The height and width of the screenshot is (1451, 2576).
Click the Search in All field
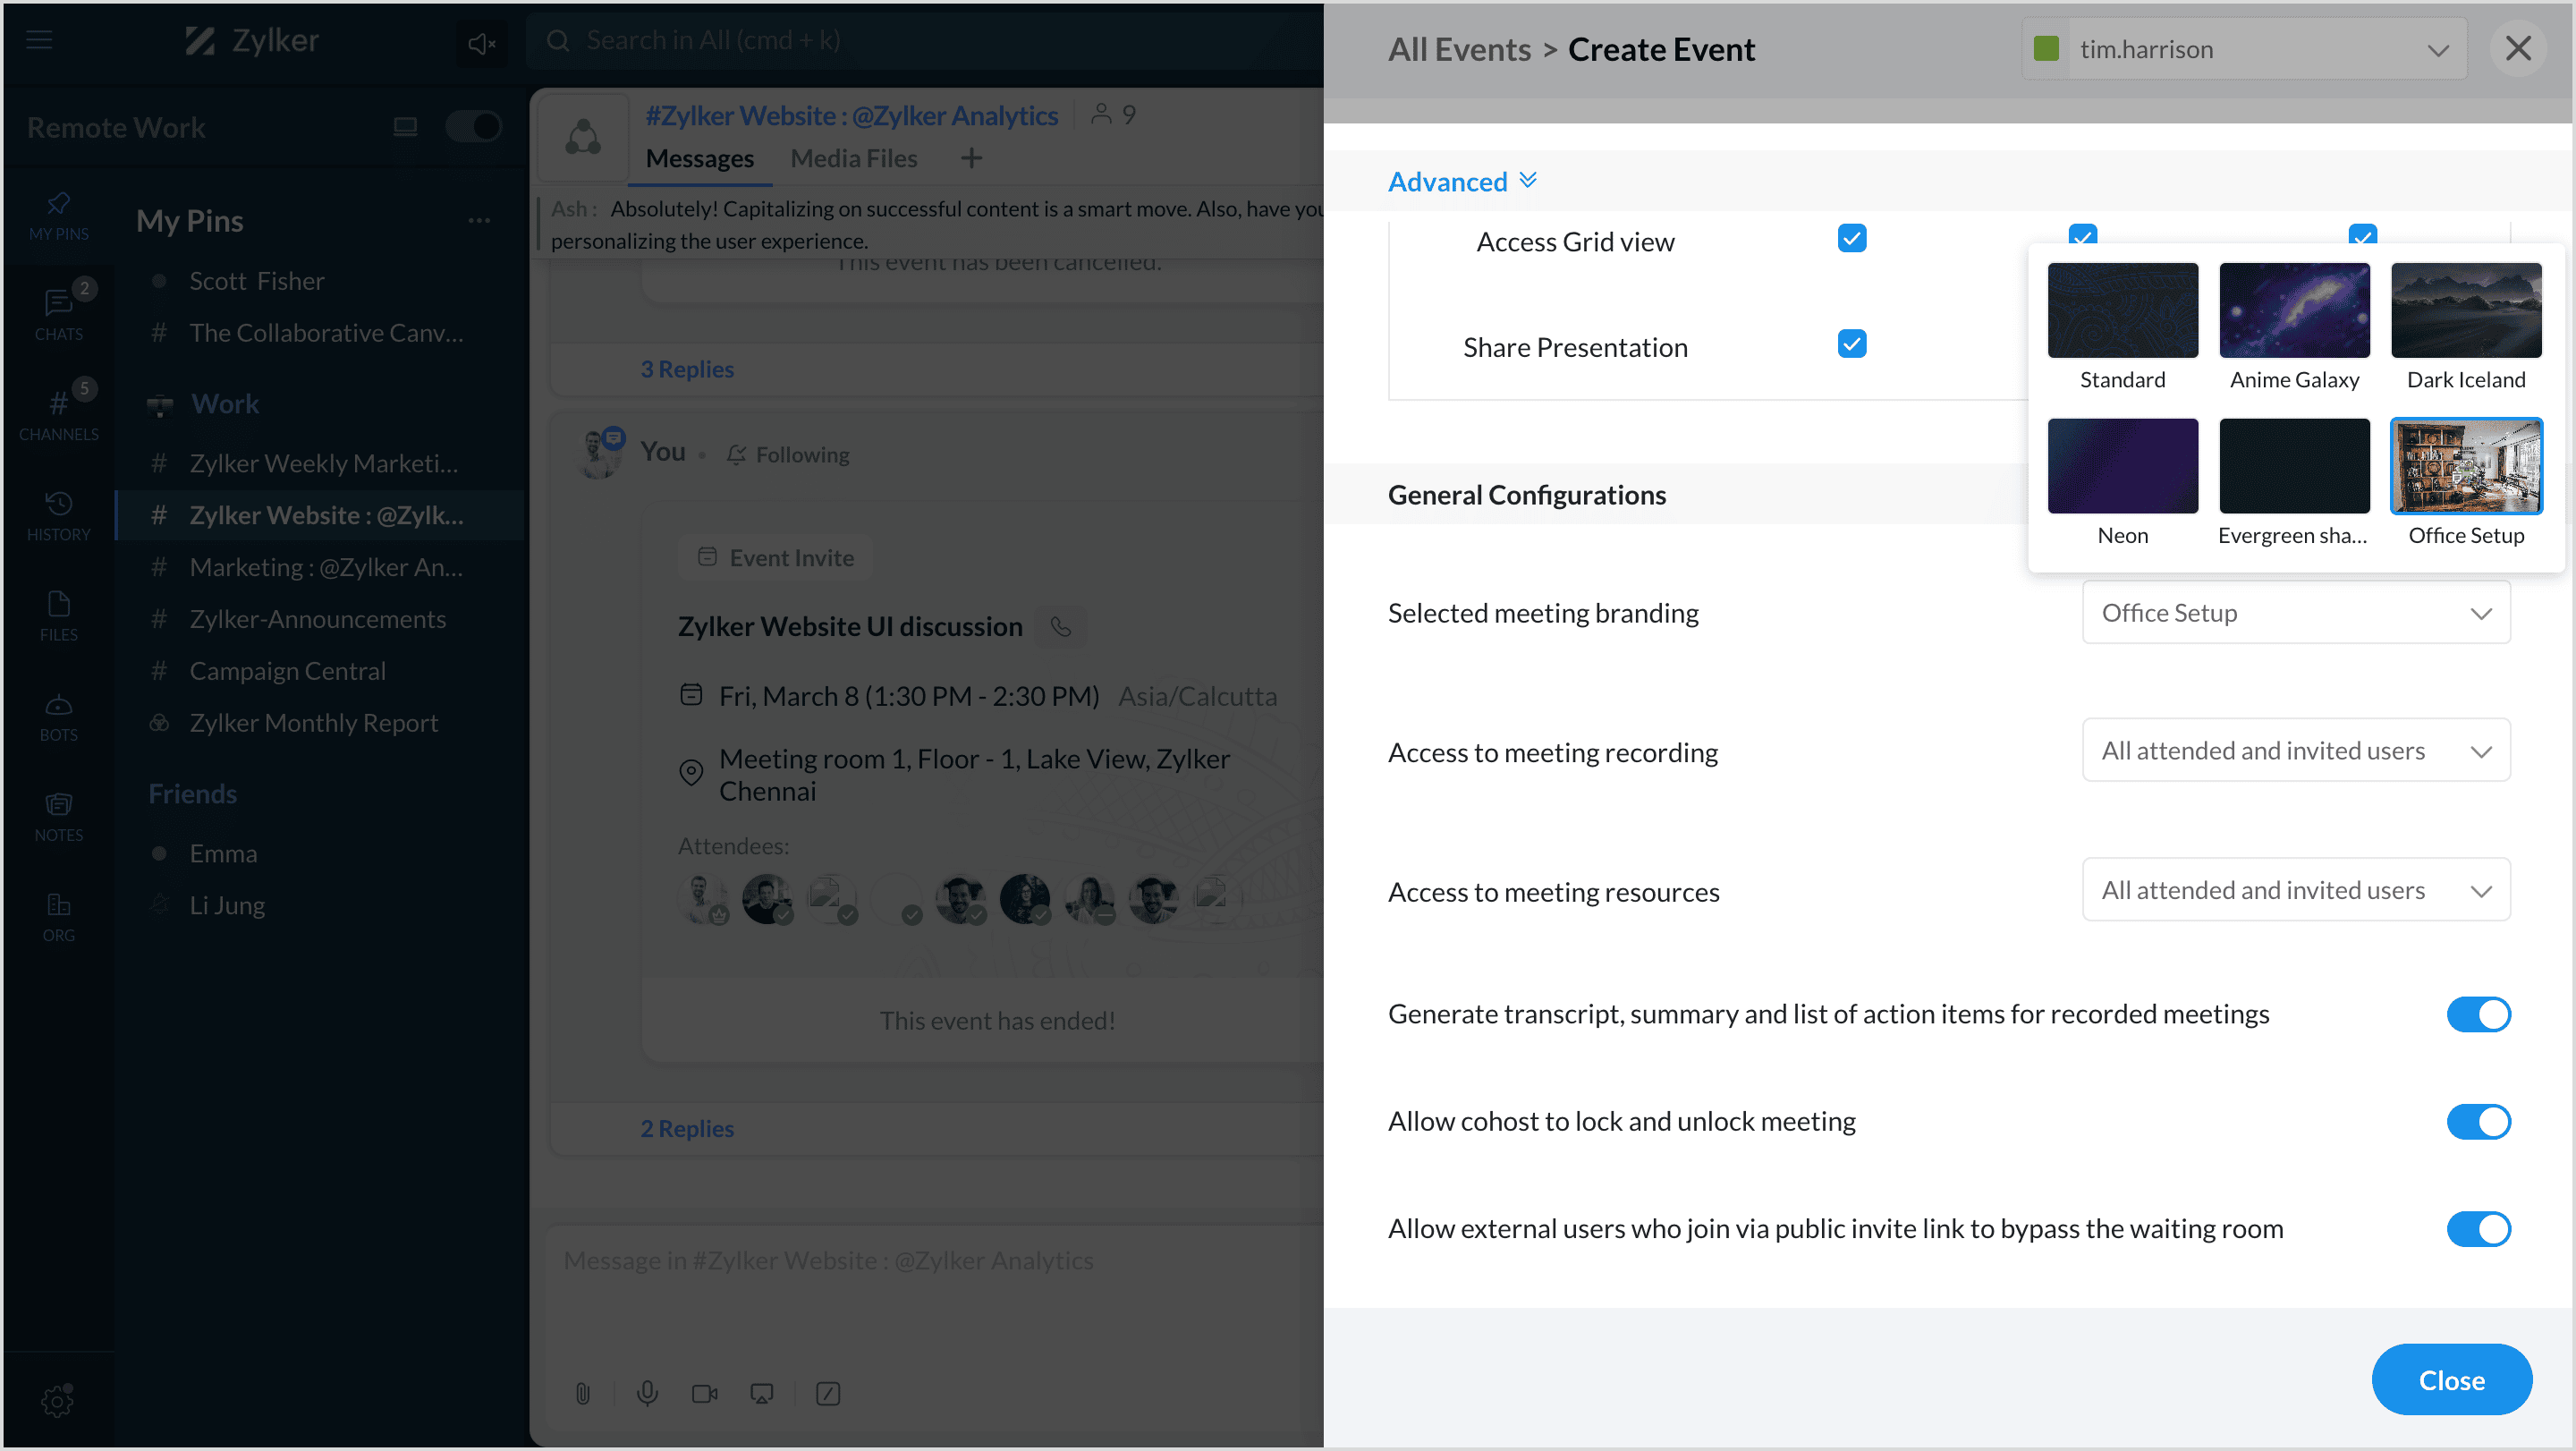(925, 41)
